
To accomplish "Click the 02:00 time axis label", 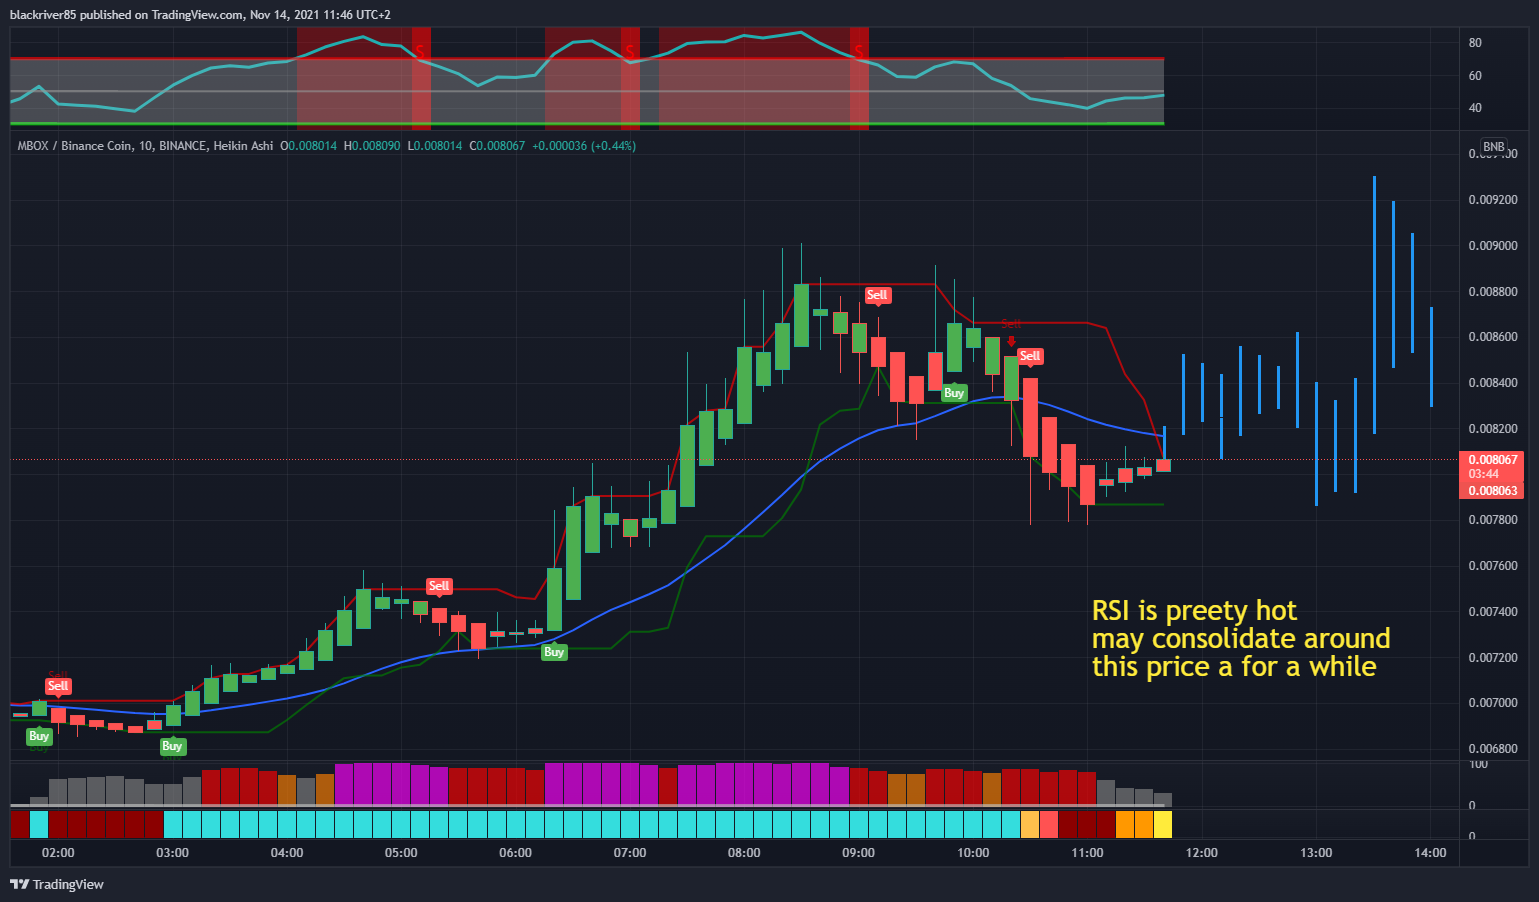I will point(58,853).
